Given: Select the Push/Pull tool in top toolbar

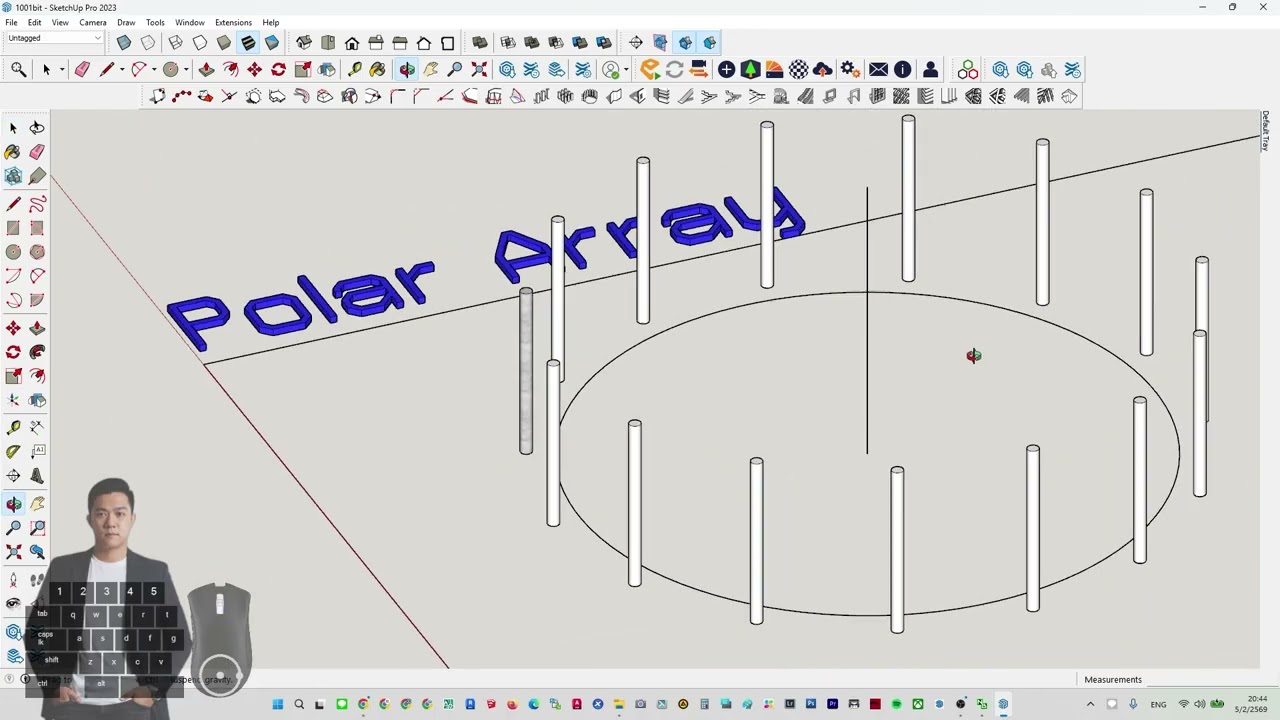Looking at the screenshot, I should pyautogui.click(x=206, y=69).
